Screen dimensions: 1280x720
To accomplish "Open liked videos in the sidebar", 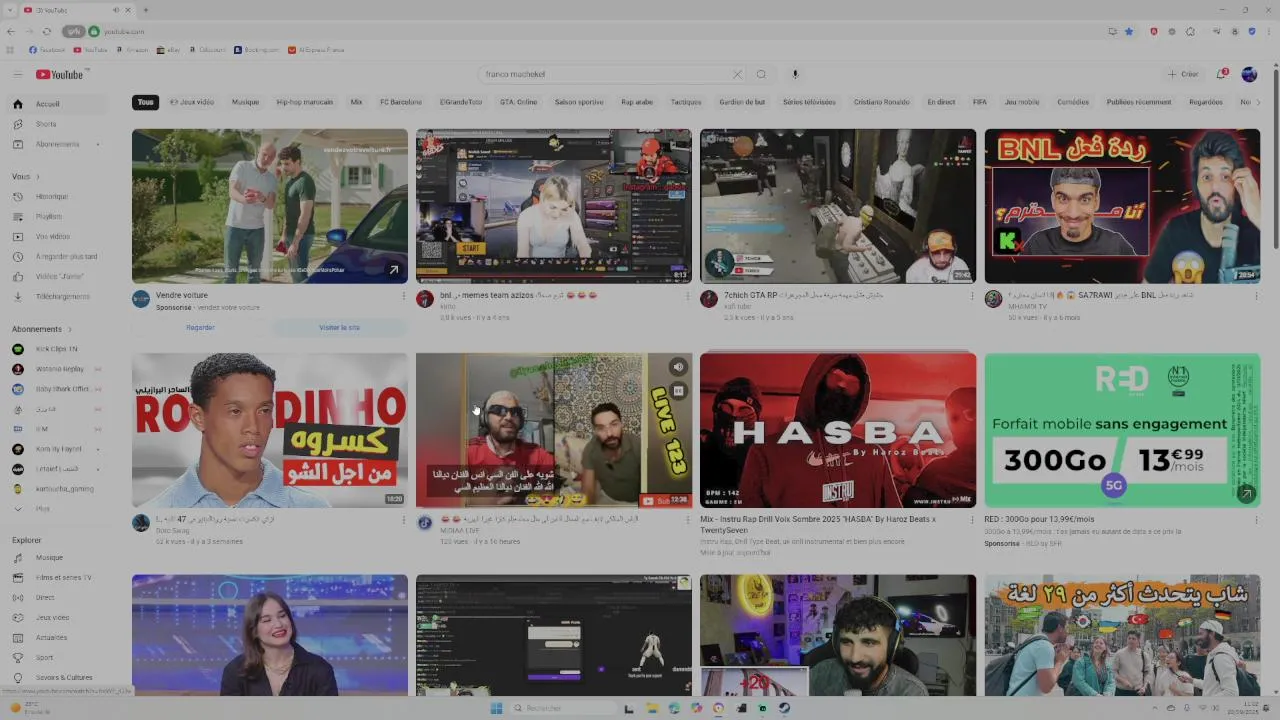I will tap(56, 276).
